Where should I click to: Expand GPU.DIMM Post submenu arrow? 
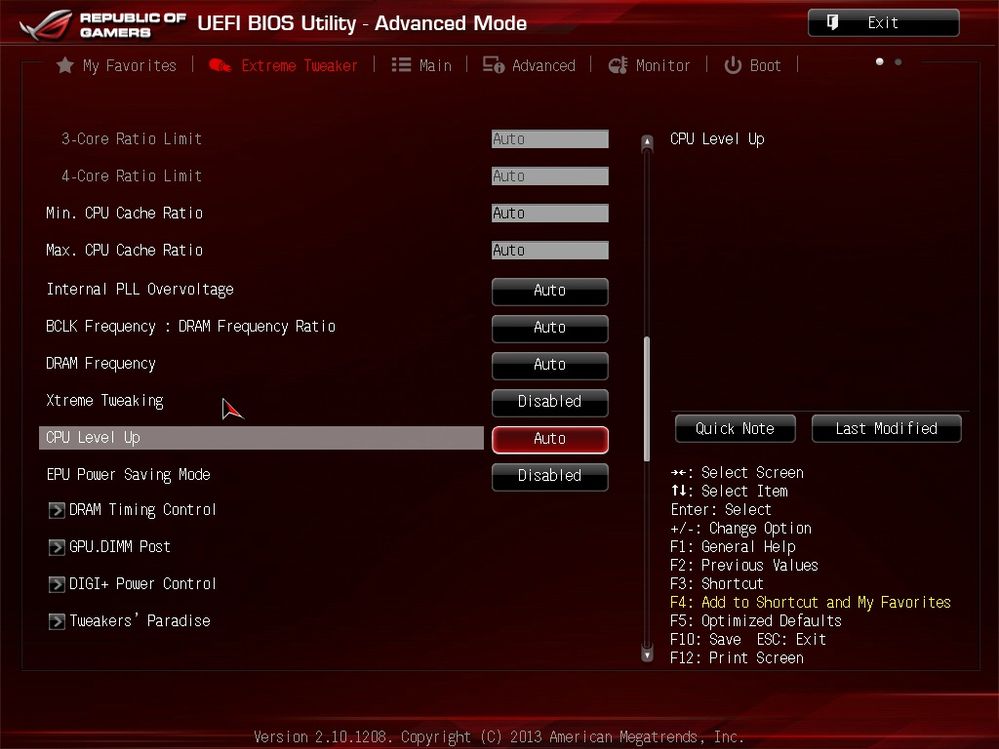pos(57,547)
